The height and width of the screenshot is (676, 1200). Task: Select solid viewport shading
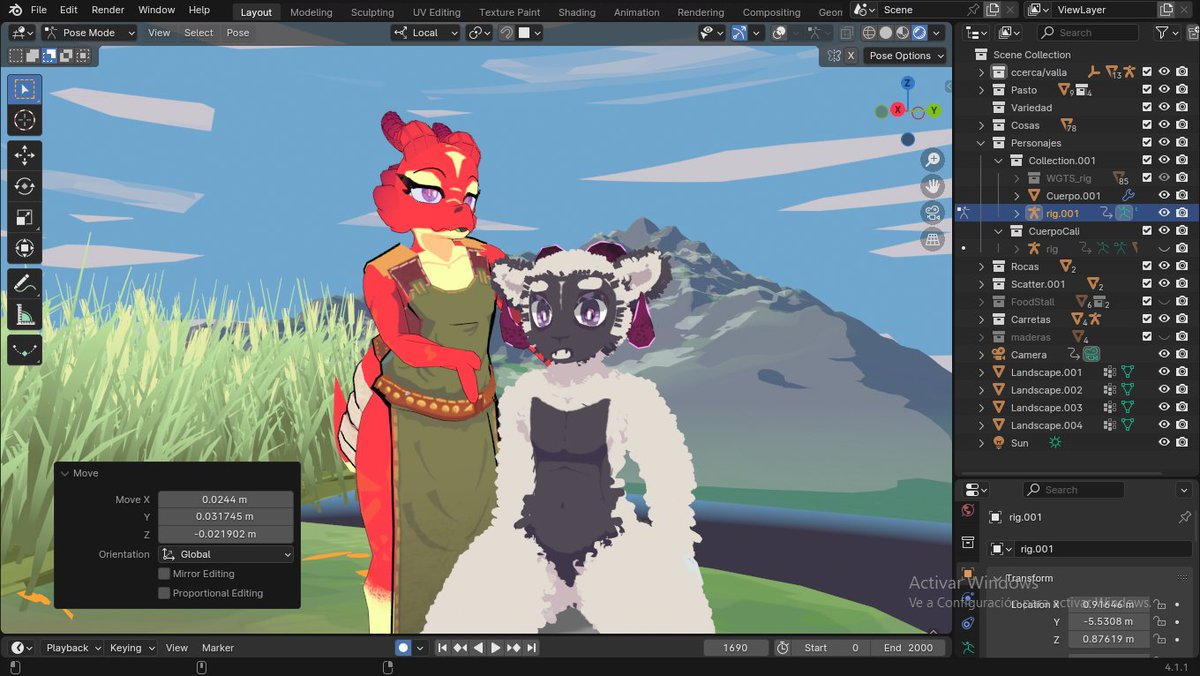(886, 33)
